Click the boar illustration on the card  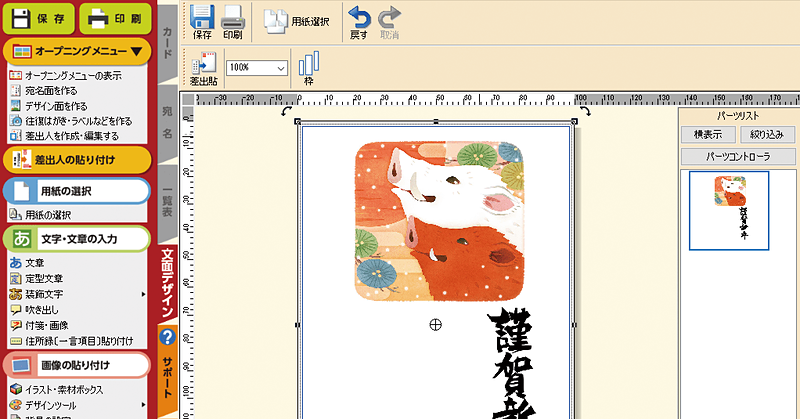tap(439, 220)
